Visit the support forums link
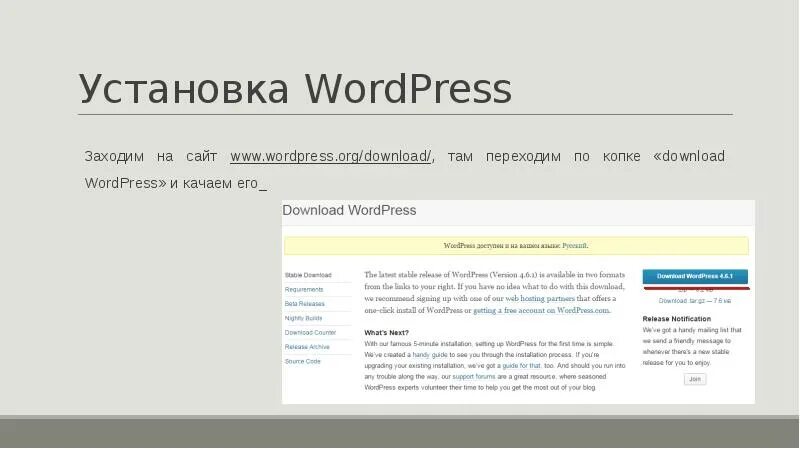This screenshot has width=800, height=449. pos(474,377)
